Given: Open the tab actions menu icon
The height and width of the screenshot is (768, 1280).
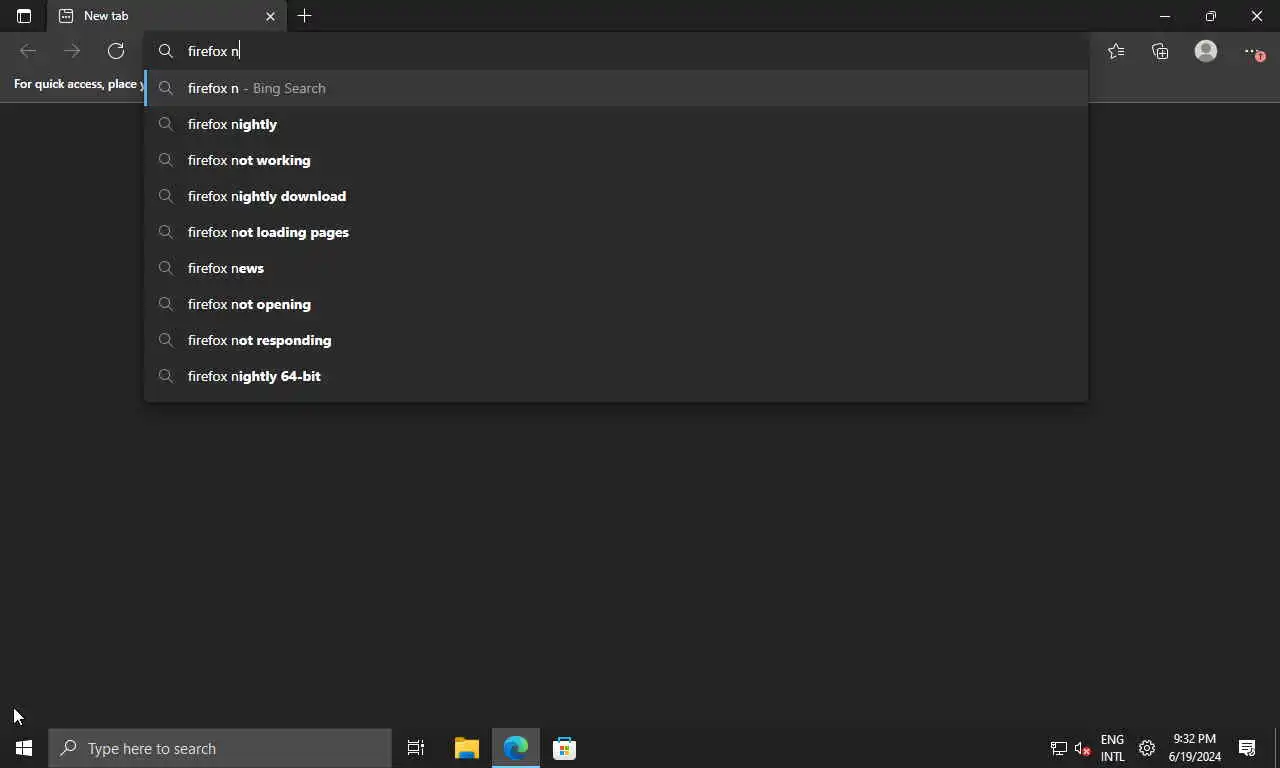Looking at the screenshot, I should coord(24,16).
